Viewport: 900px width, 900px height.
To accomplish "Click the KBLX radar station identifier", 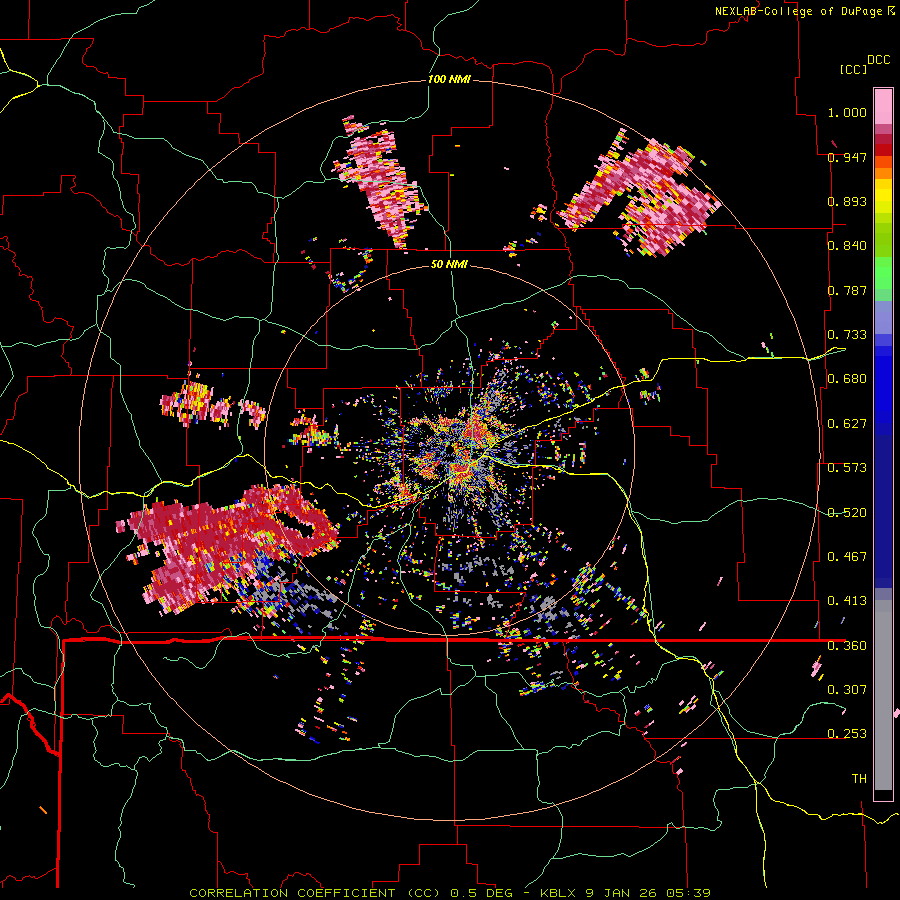I will (x=557, y=893).
